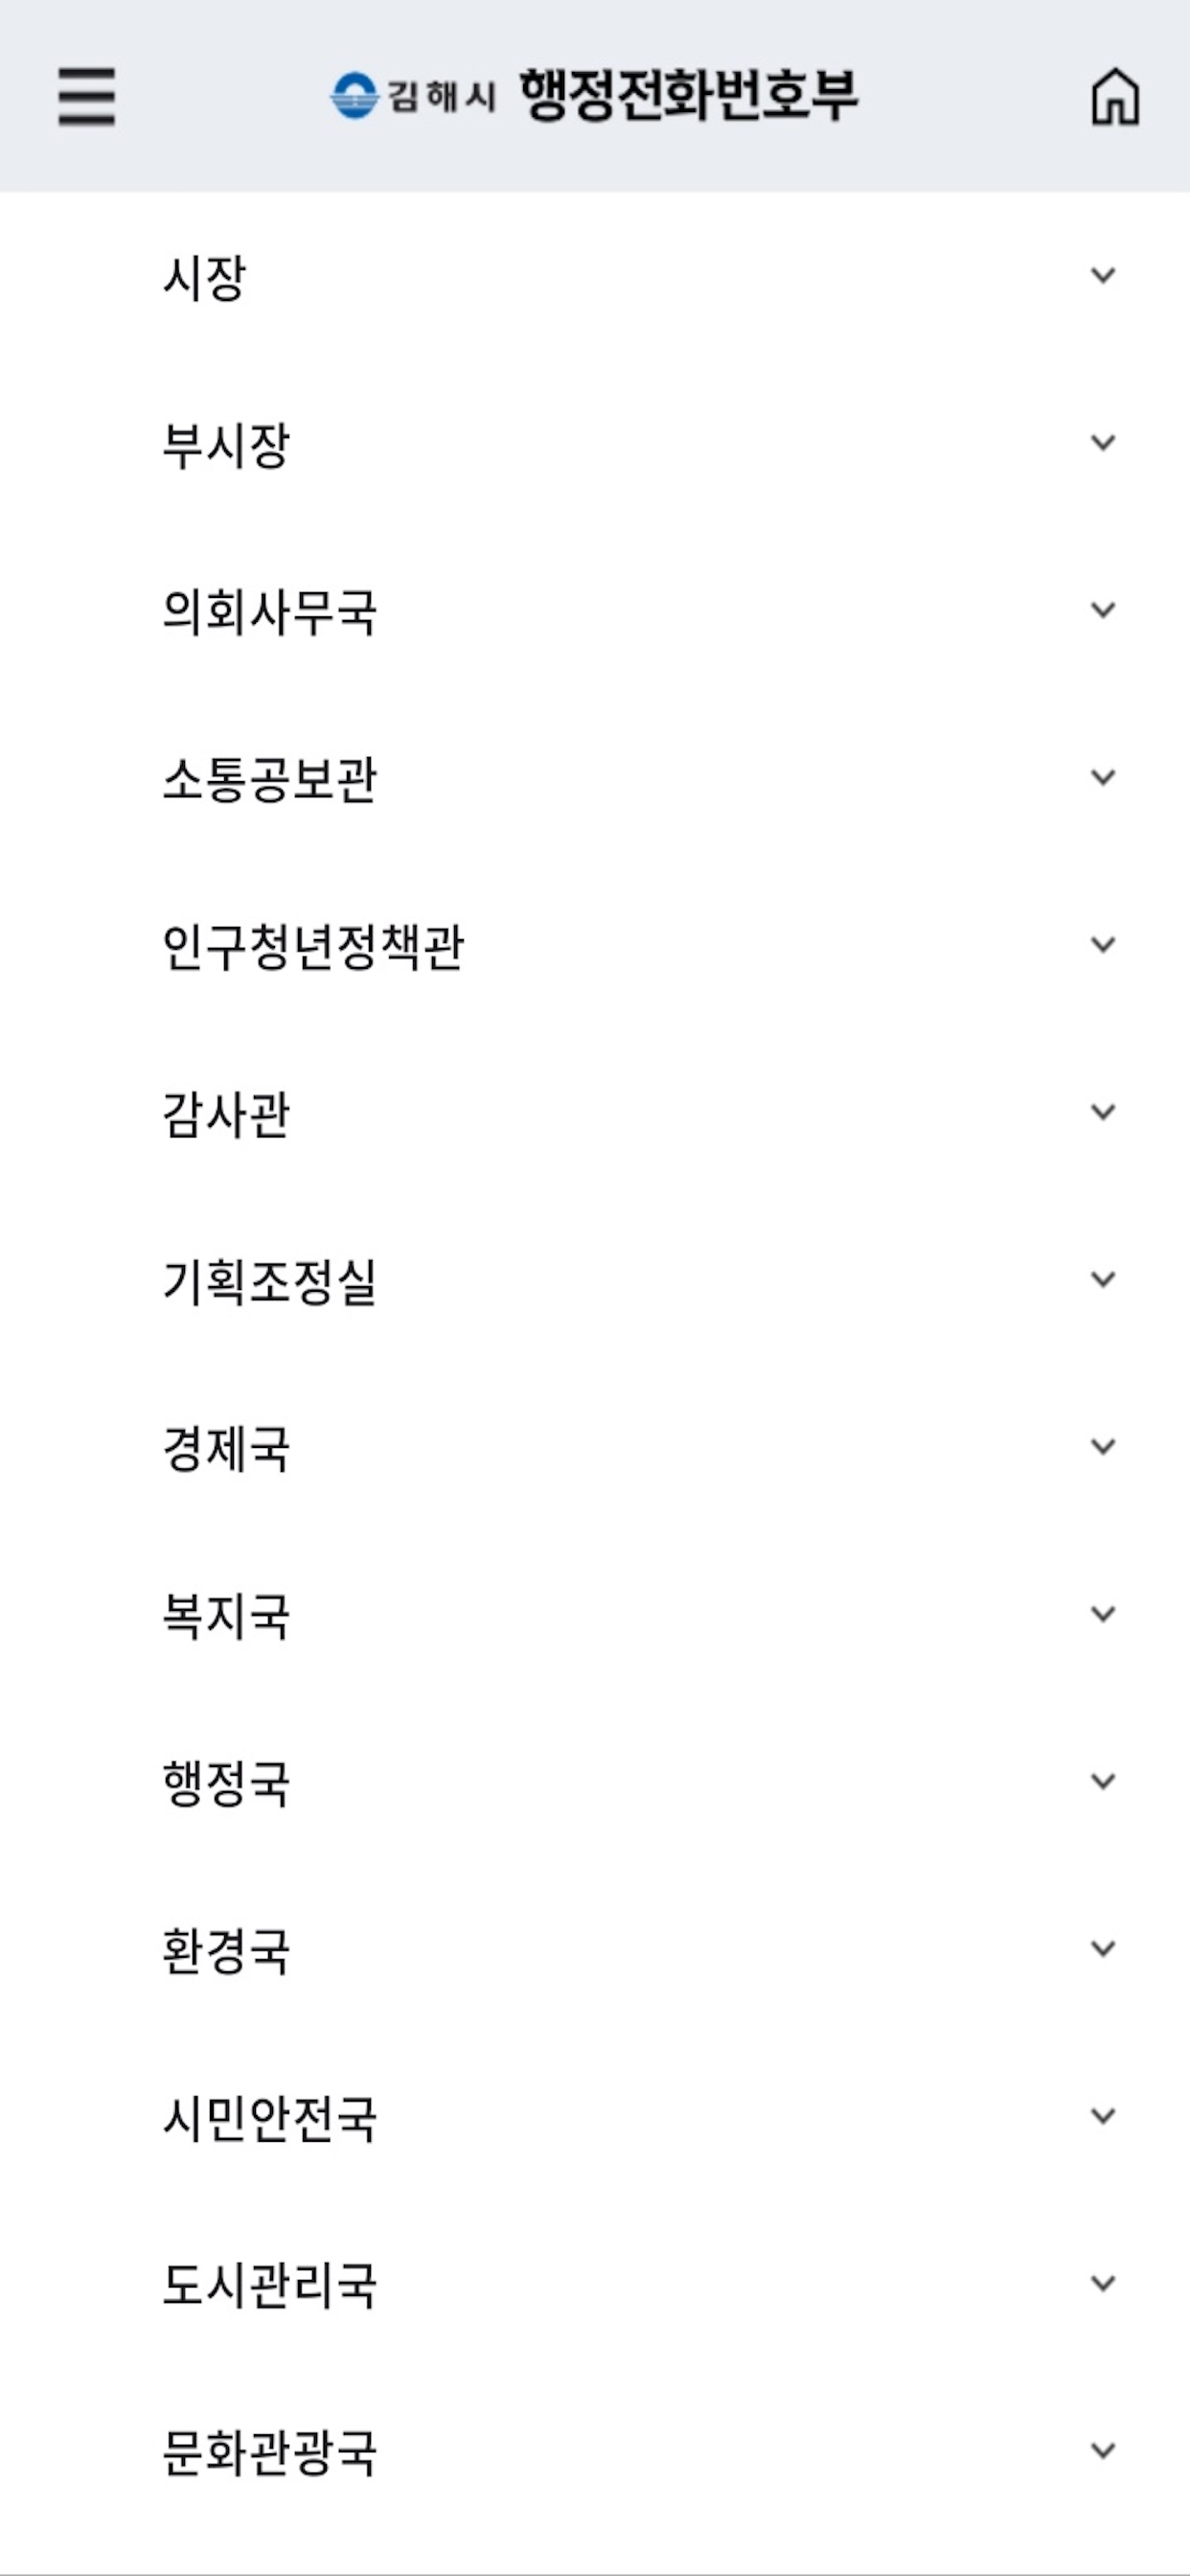
Task: Expand chevron beside 소통공보관
Action: coord(1103,777)
